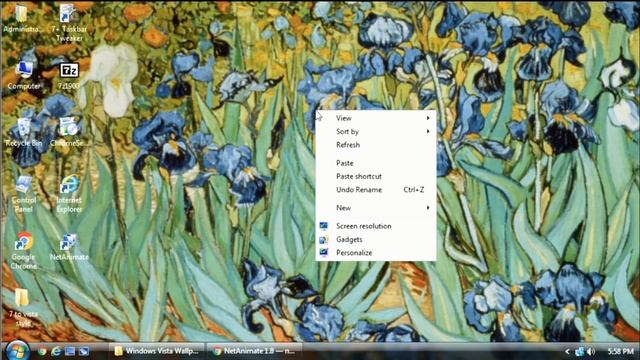This screenshot has height=360, width=640.
Task: Choose Screen resolution from the context menu
Action: (x=376, y=226)
